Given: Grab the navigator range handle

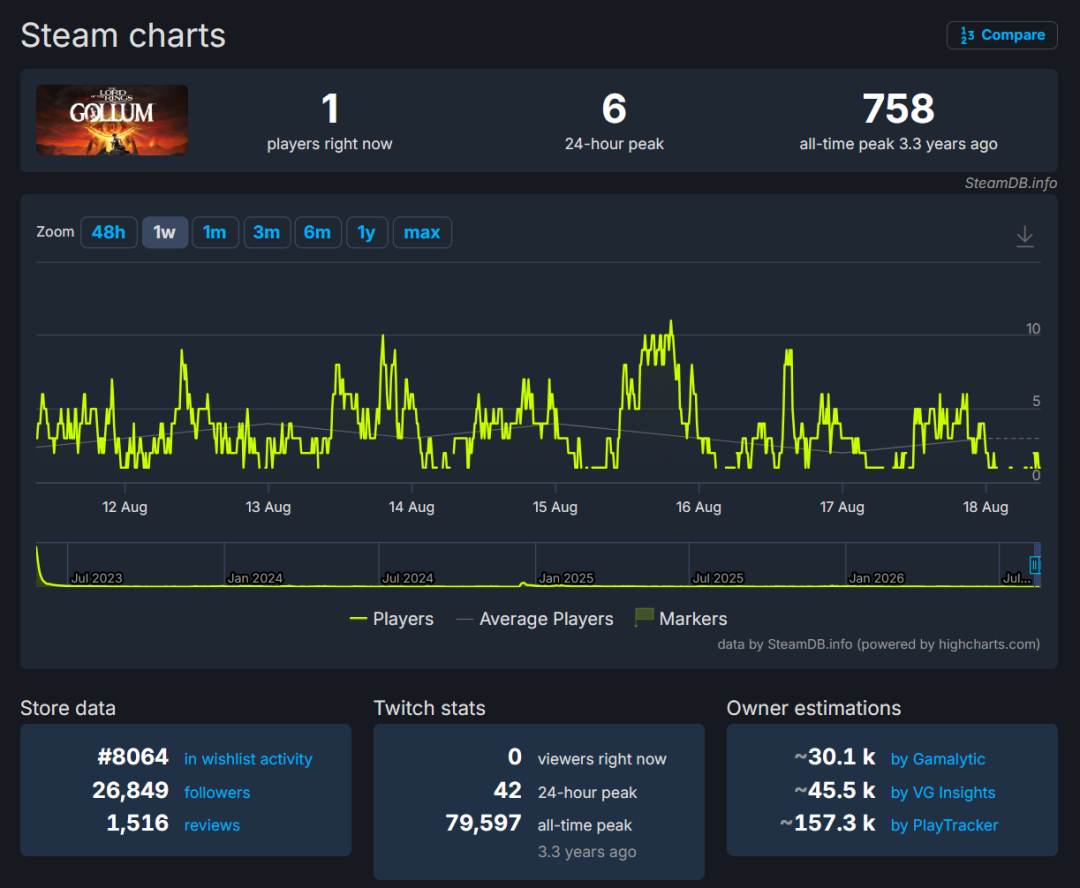Looking at the screenshot, I should coord(1034,565).
